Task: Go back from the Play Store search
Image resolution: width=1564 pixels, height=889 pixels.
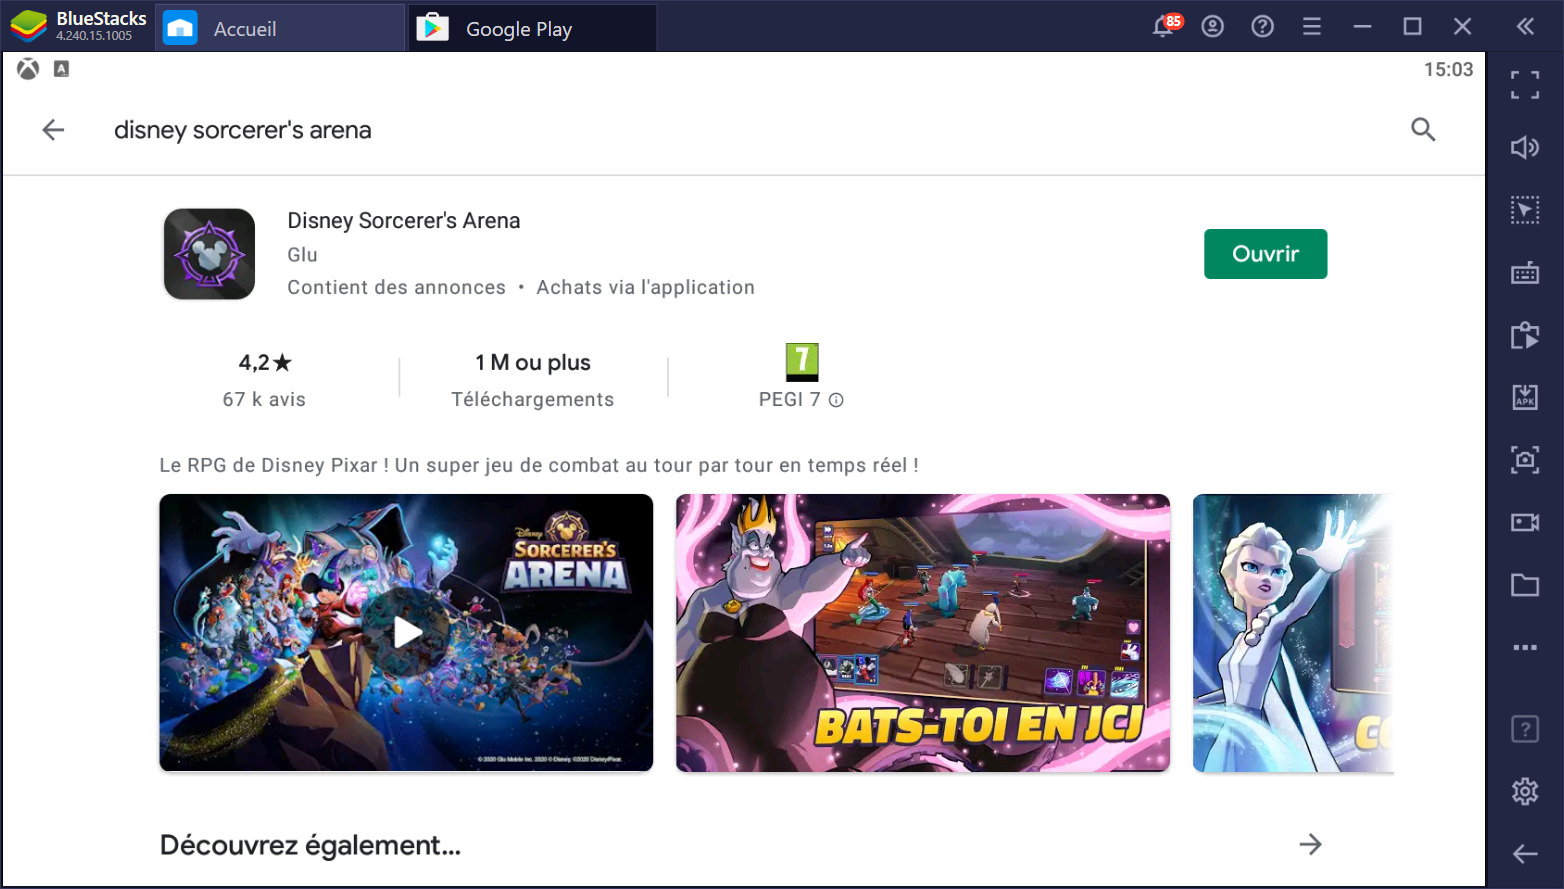Action: tap(53, 130)
